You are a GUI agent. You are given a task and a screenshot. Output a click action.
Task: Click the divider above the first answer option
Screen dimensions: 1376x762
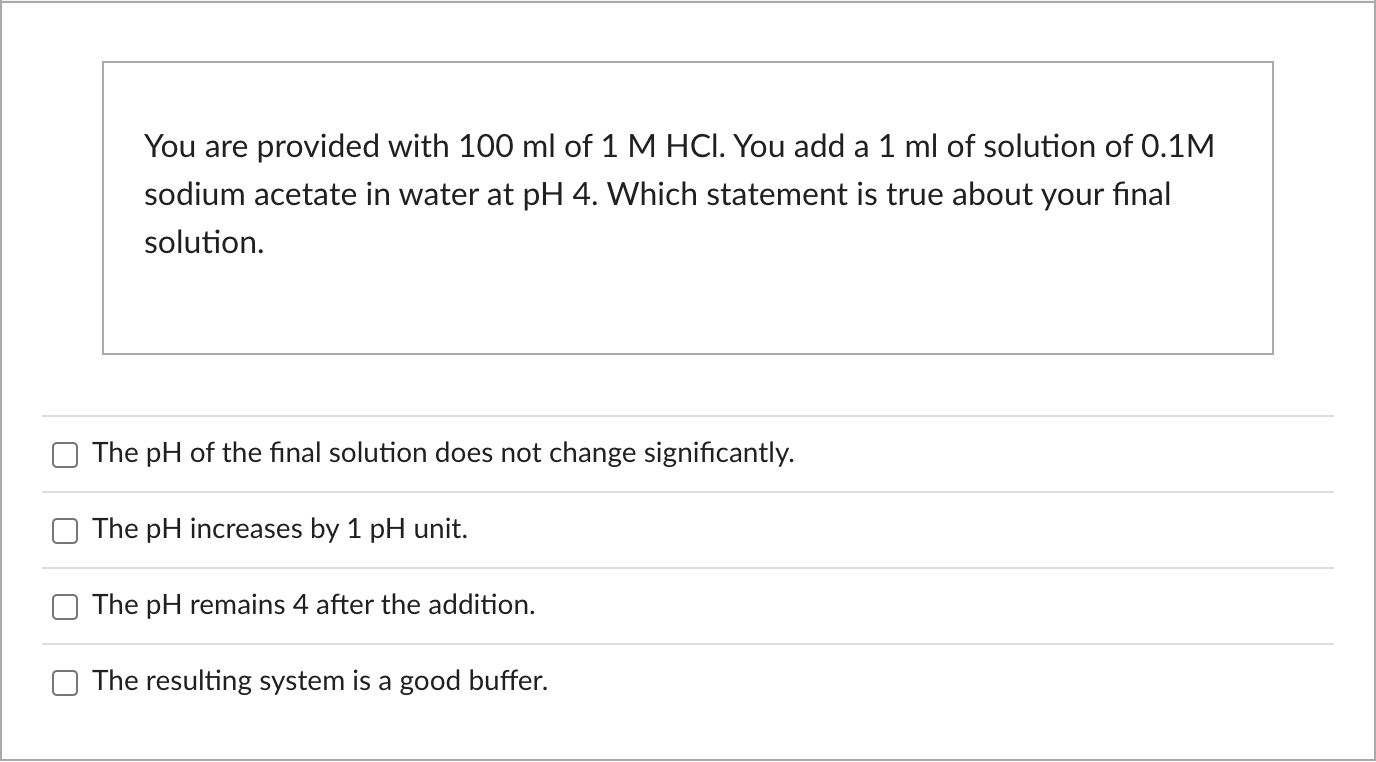(688, 416)
